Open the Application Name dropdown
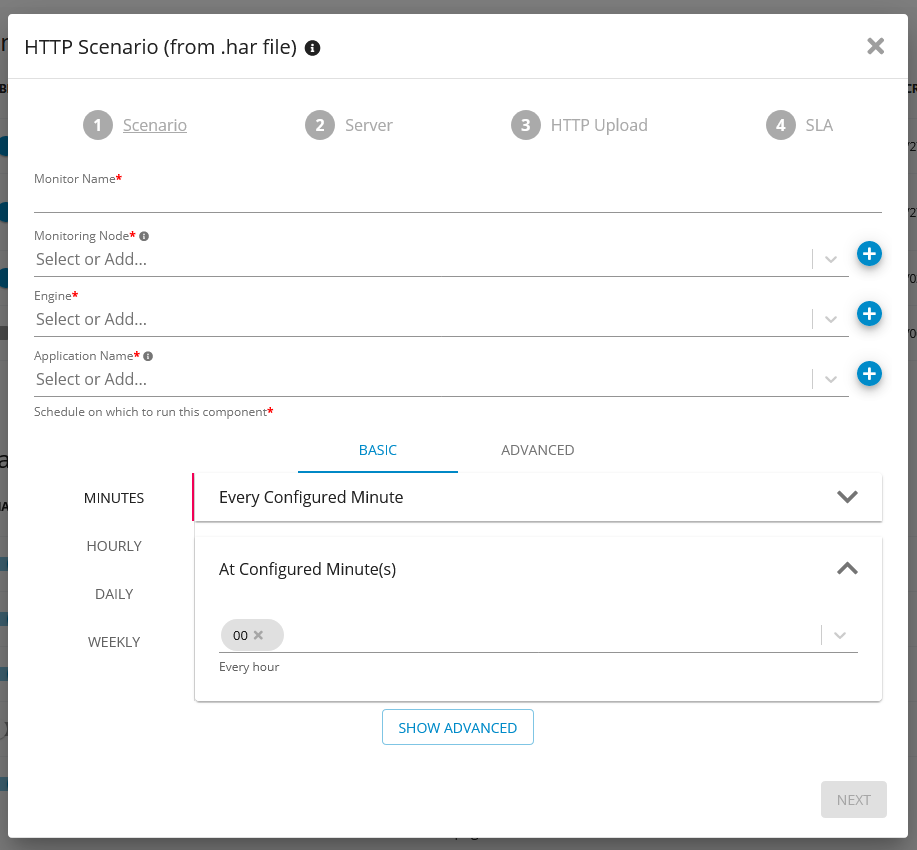This screenshot has width=917, height=850. (831, 379)
